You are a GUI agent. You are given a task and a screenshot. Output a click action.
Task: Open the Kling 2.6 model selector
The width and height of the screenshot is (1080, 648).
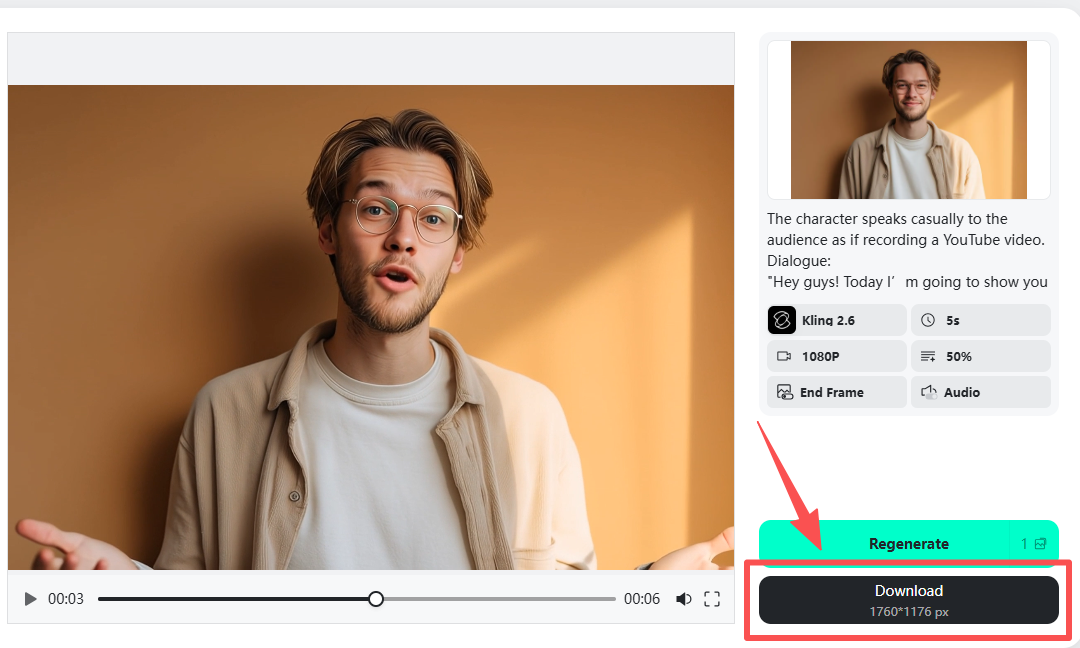(x=836, y=320)
